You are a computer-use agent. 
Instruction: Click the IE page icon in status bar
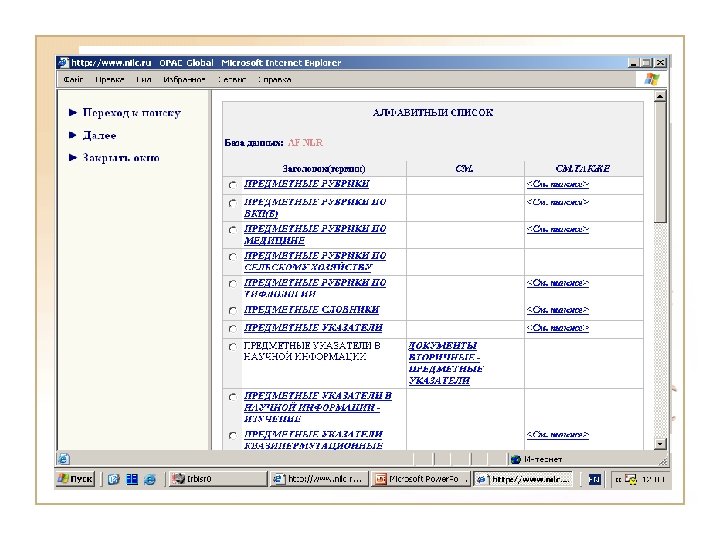63,459
